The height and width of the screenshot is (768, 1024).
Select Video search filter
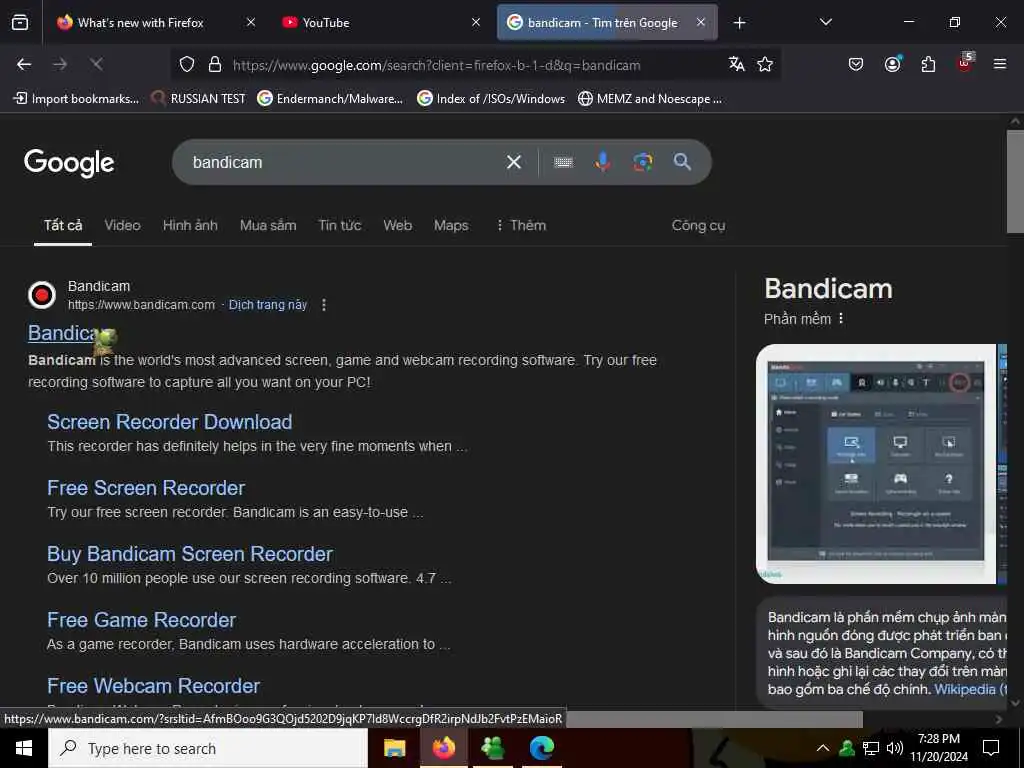tap(122, 225)
